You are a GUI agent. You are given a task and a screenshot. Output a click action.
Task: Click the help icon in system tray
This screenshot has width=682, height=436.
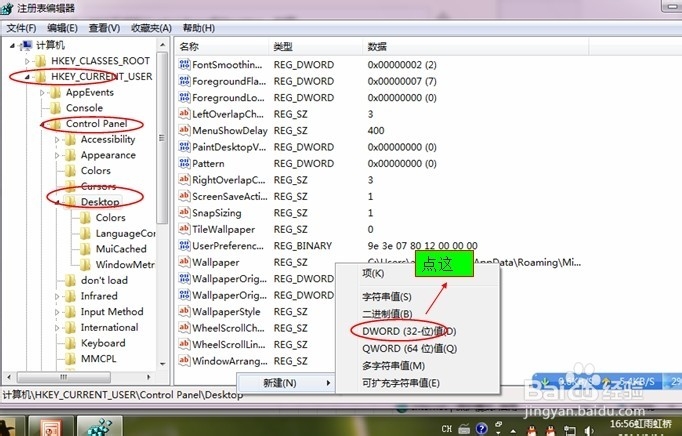click(481, 429)
